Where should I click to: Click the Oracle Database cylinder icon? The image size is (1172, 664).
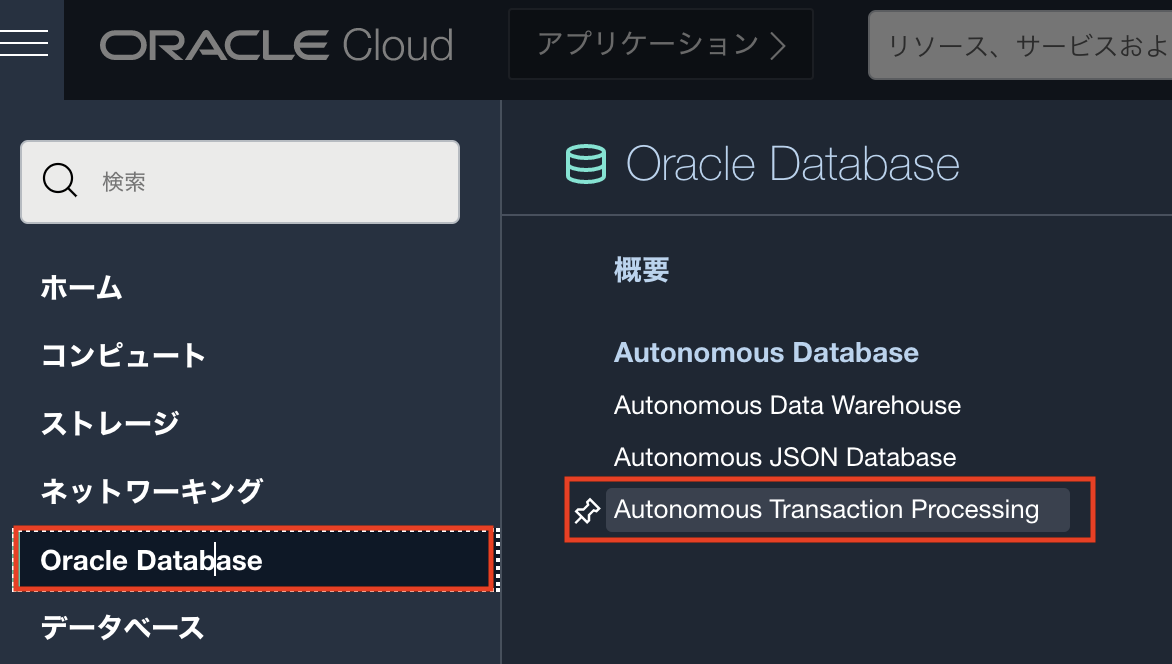[585, 164]
